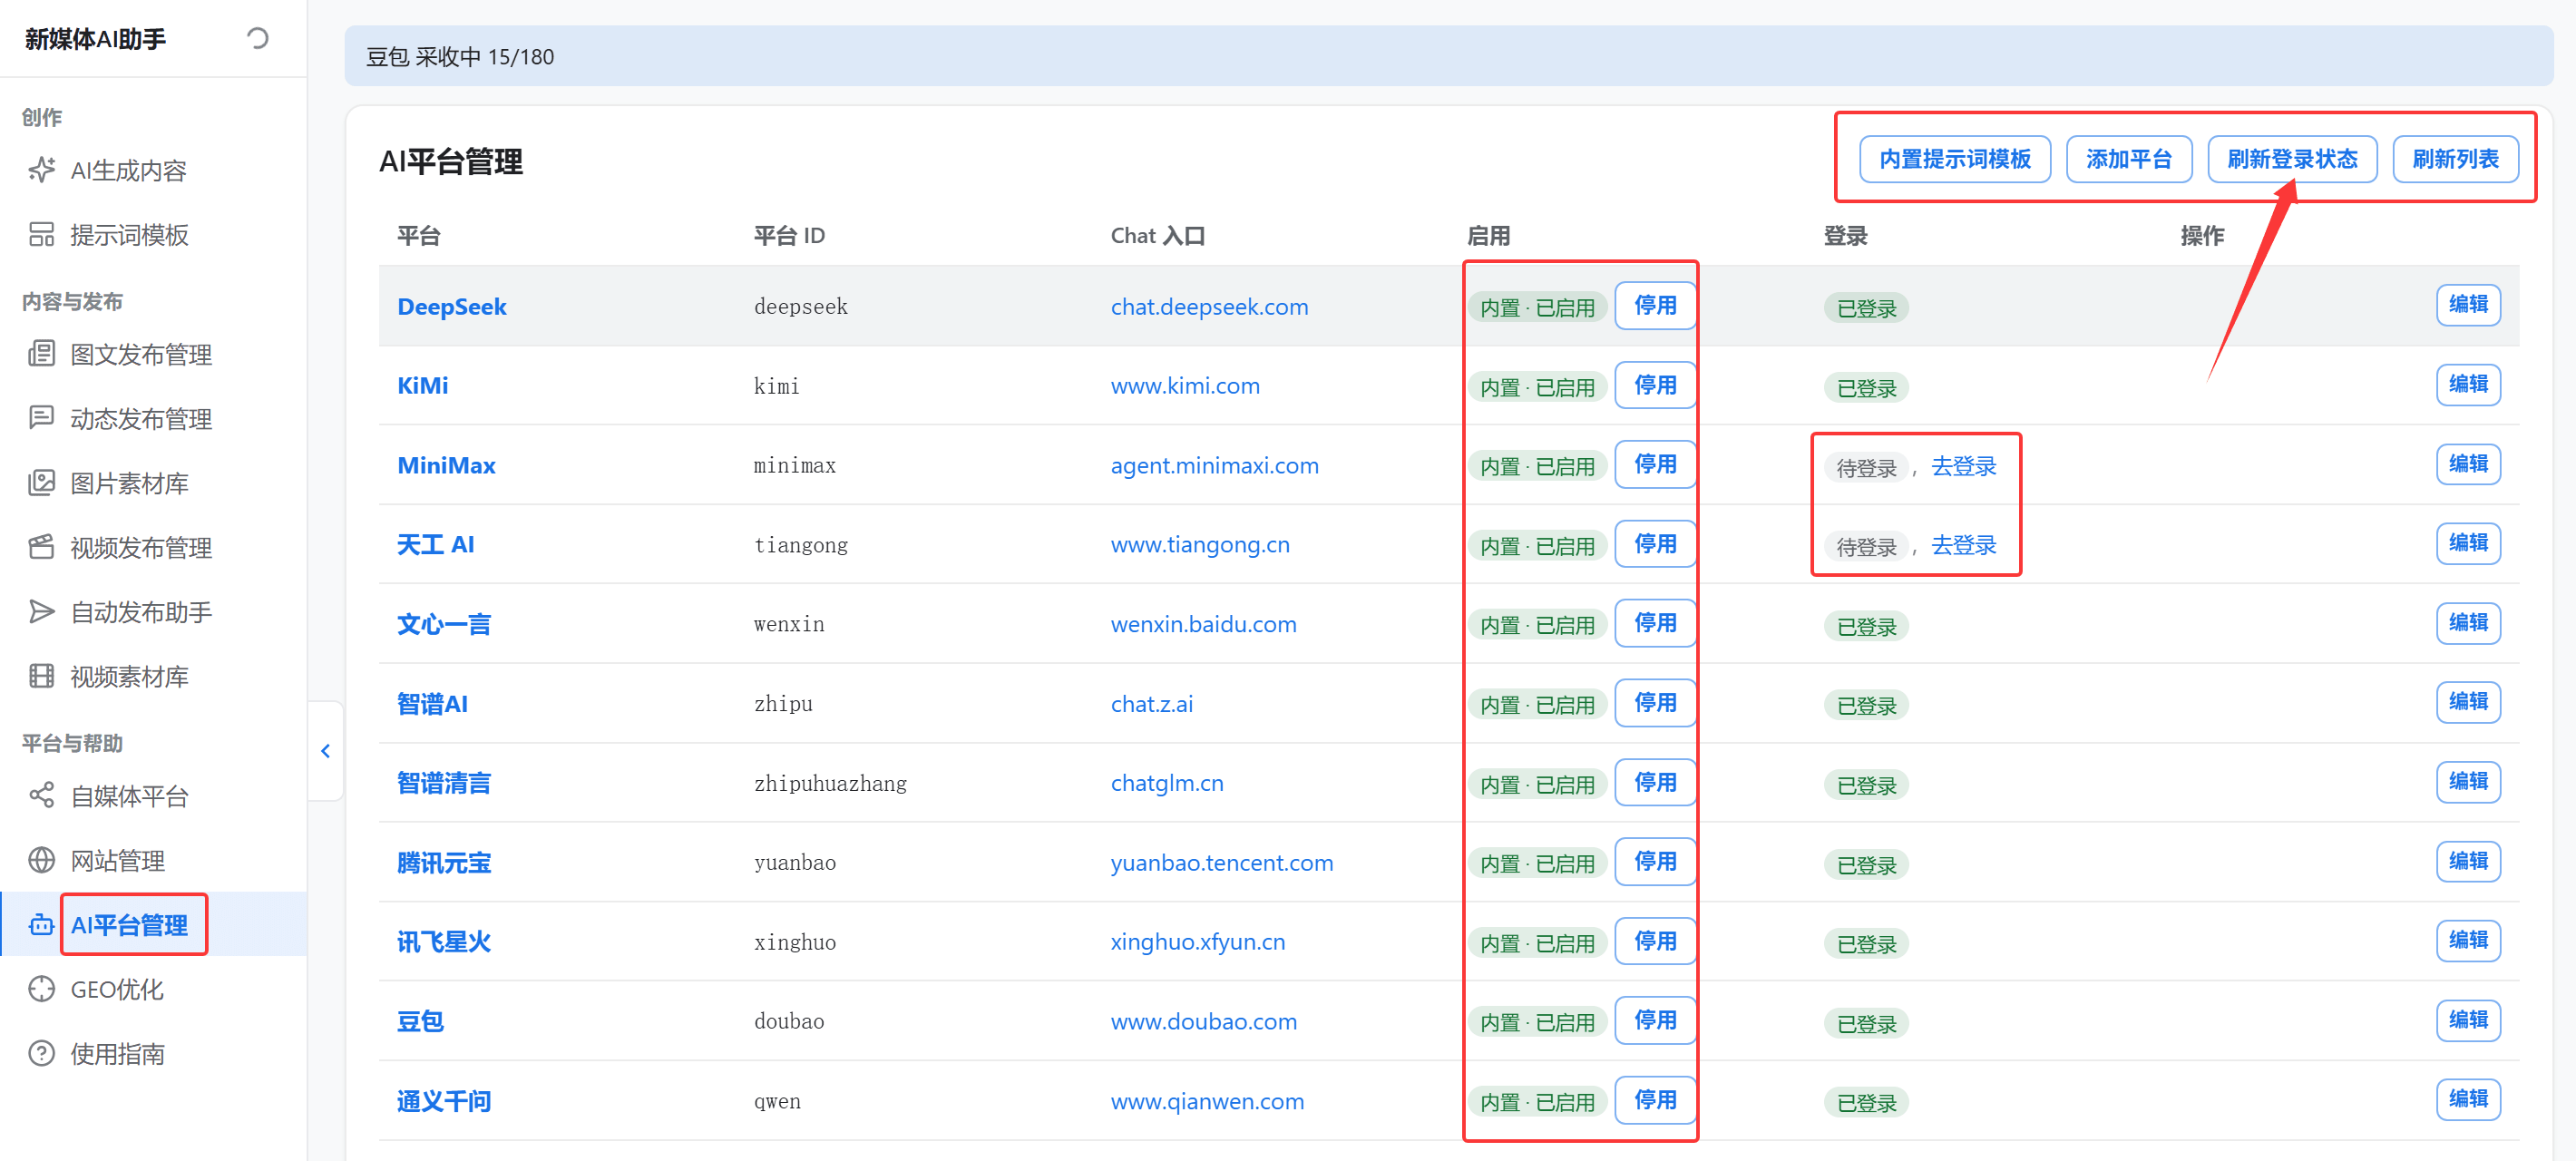Click the 自动发布助手 paper-plane icon
The height and width of the screenshot is (1161, 2576).
(41, 612)
